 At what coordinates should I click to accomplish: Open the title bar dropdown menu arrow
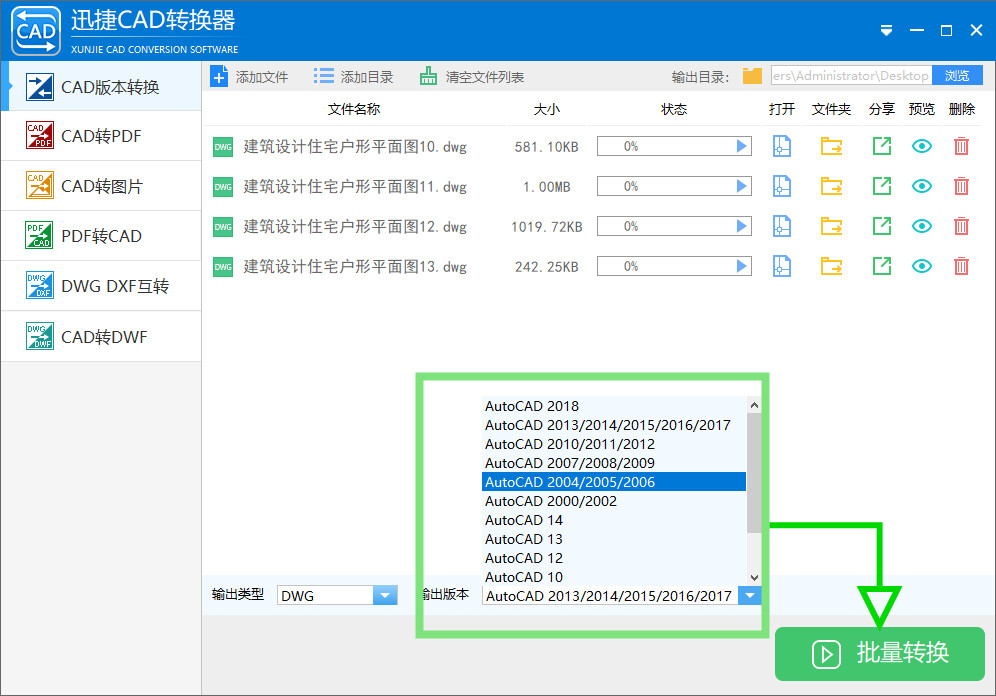coord(886,30)
